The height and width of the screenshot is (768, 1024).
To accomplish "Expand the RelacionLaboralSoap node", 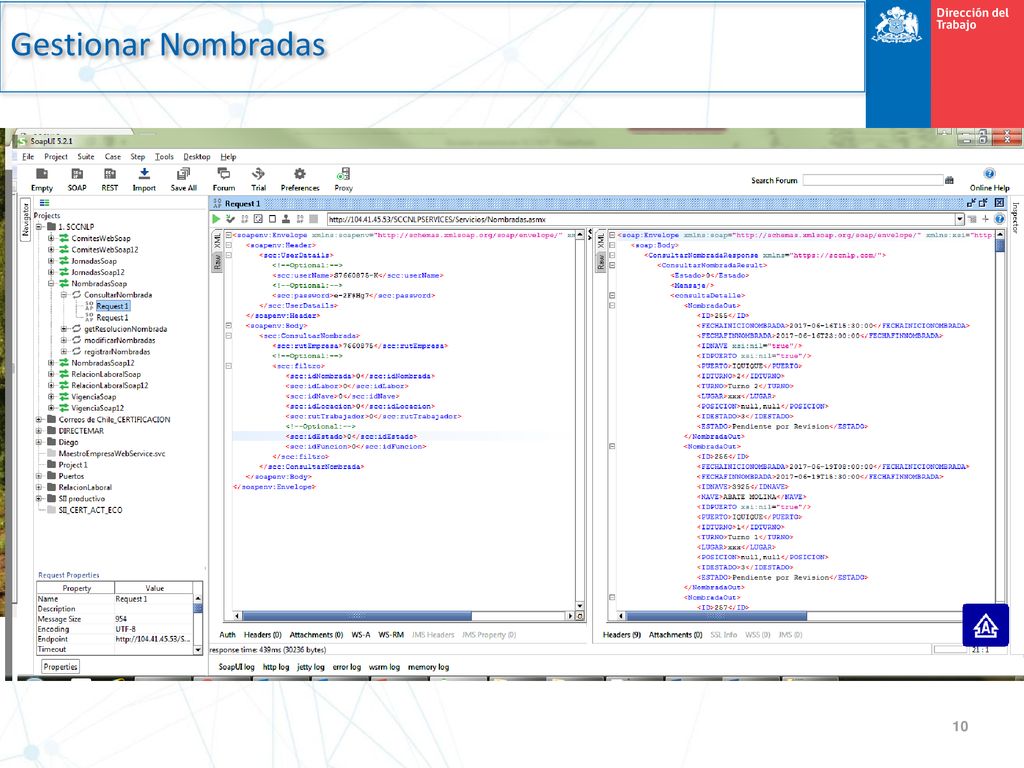I will click(51, 374).
